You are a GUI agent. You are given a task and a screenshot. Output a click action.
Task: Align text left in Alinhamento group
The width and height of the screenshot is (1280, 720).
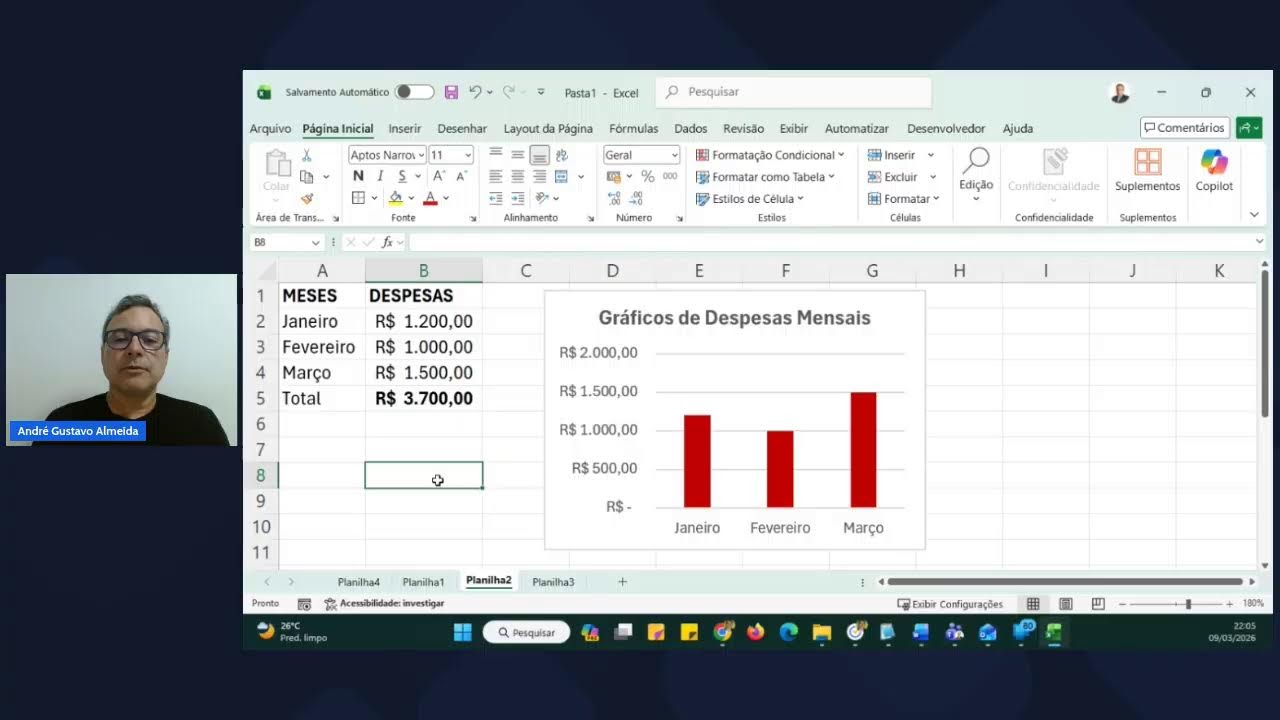tap(496, 177)
